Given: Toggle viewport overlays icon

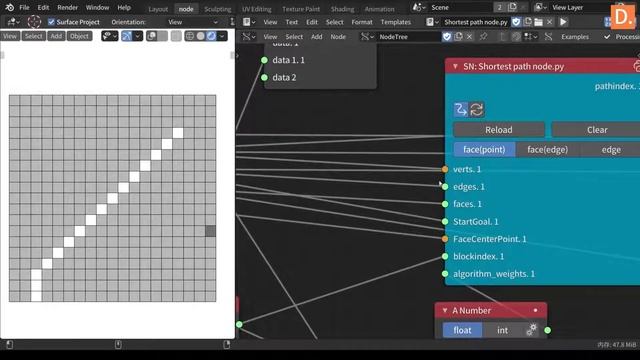Looking at the screenshot, I should [x=152, y=36].
